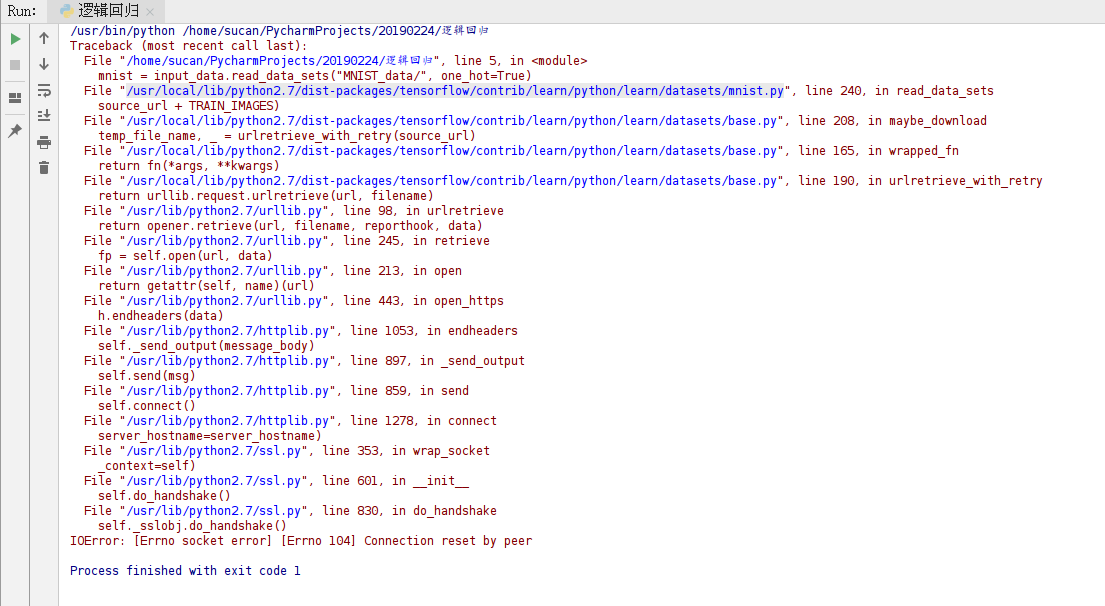Click the 'temp_file_name, _ = urlretrieve_with_retry' line
Screen dimensions: 1105x606
(x=287, y=136)
